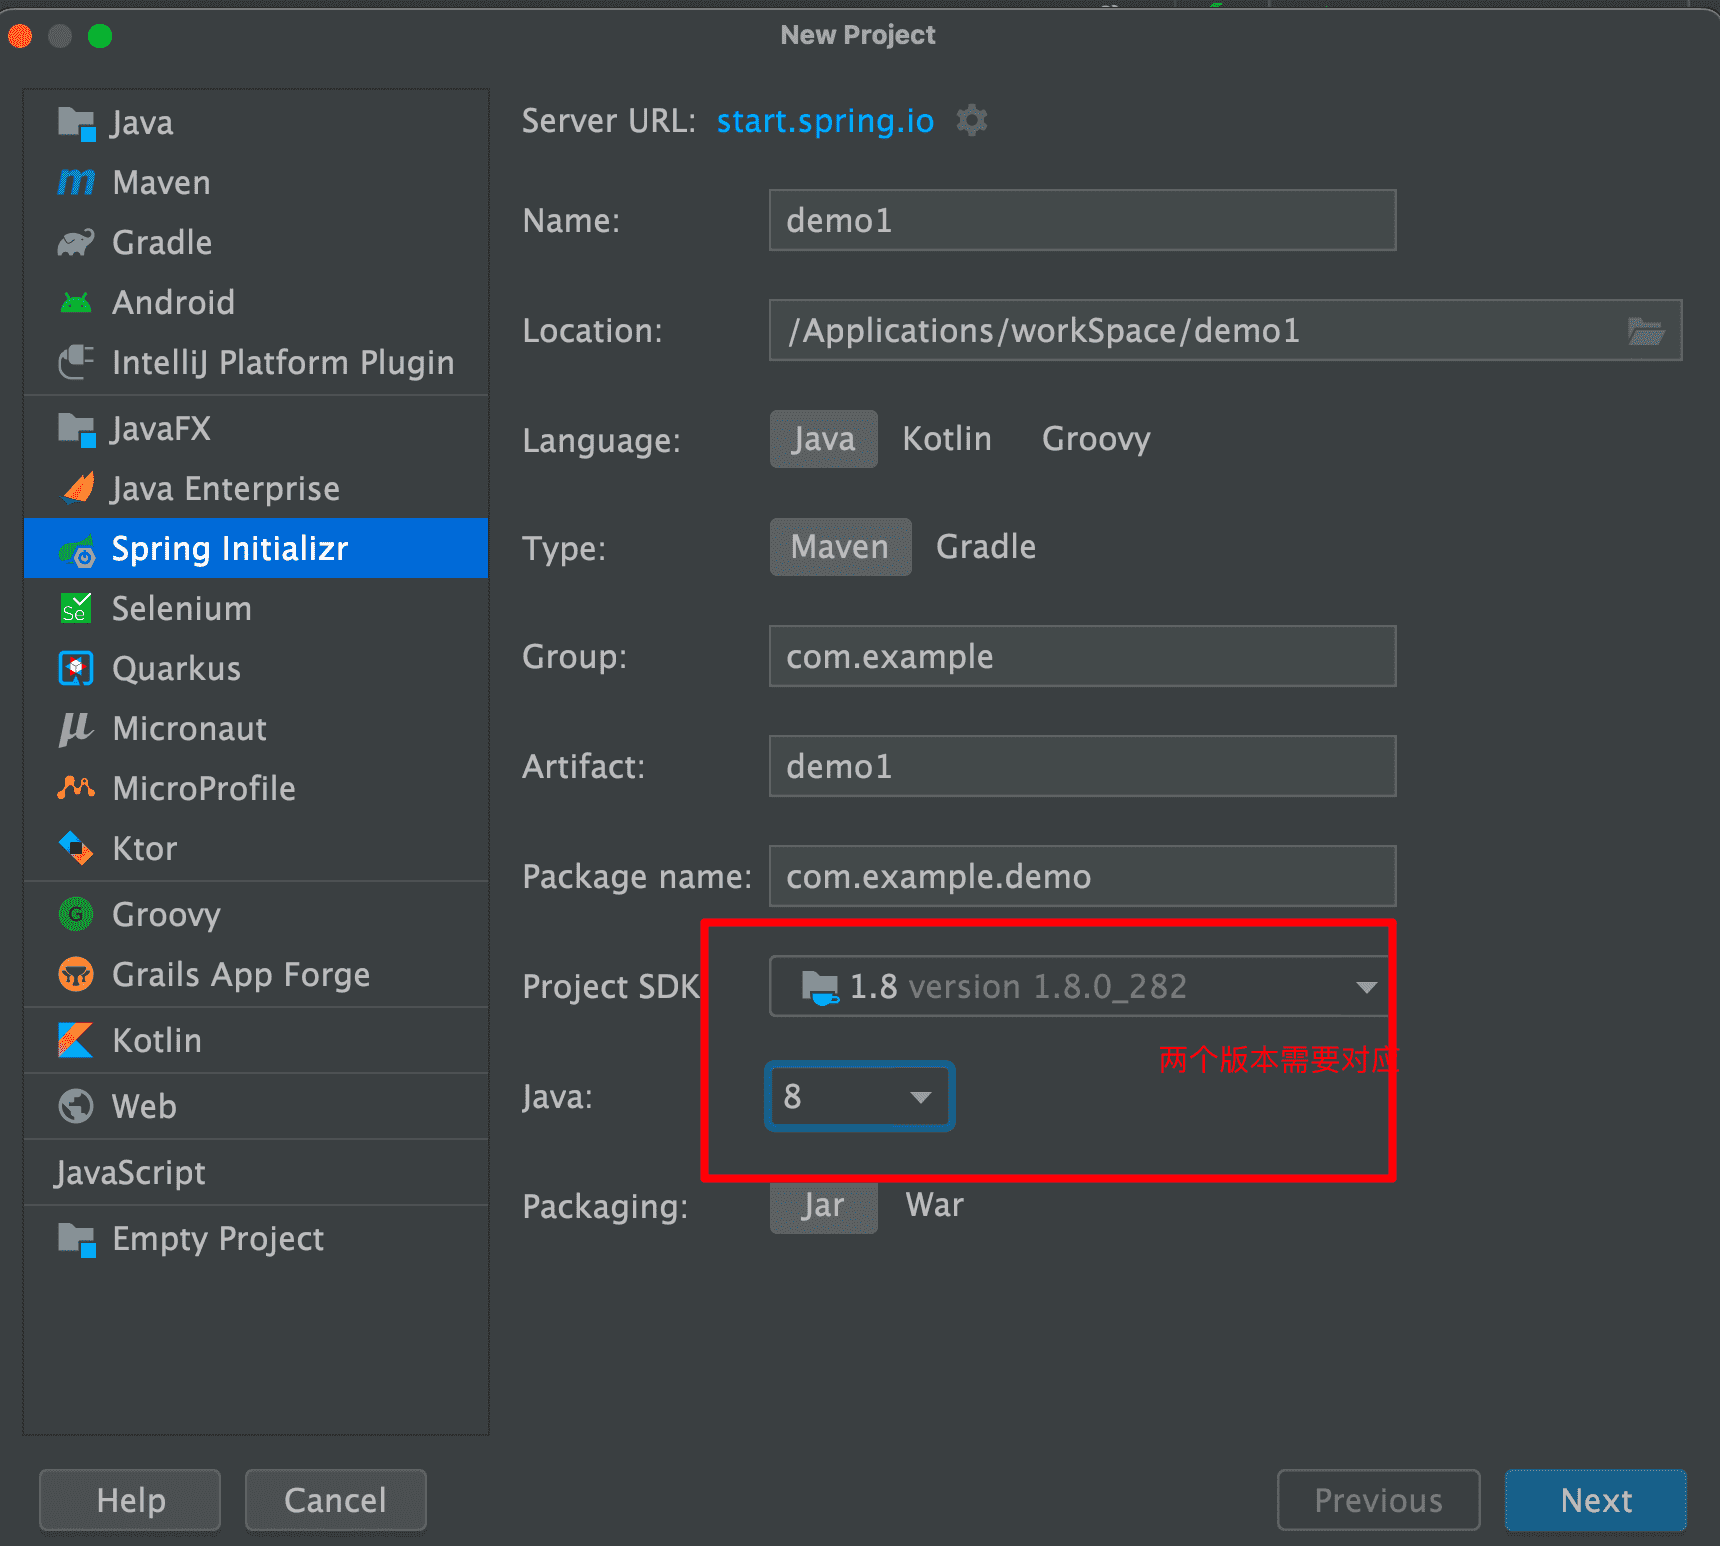Click the Artifact input field
The width and height of the screenshot is (1720, 1546).
pos(1082,766)
